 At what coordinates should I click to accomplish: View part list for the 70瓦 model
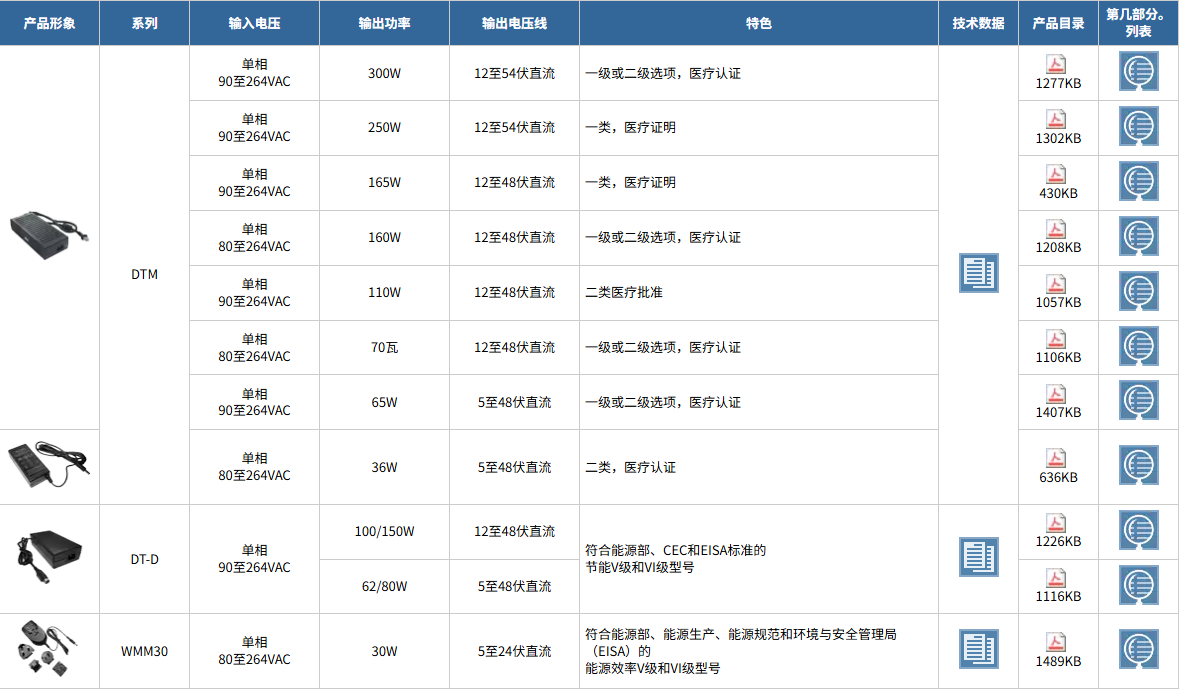click(x=1138, y=346)
